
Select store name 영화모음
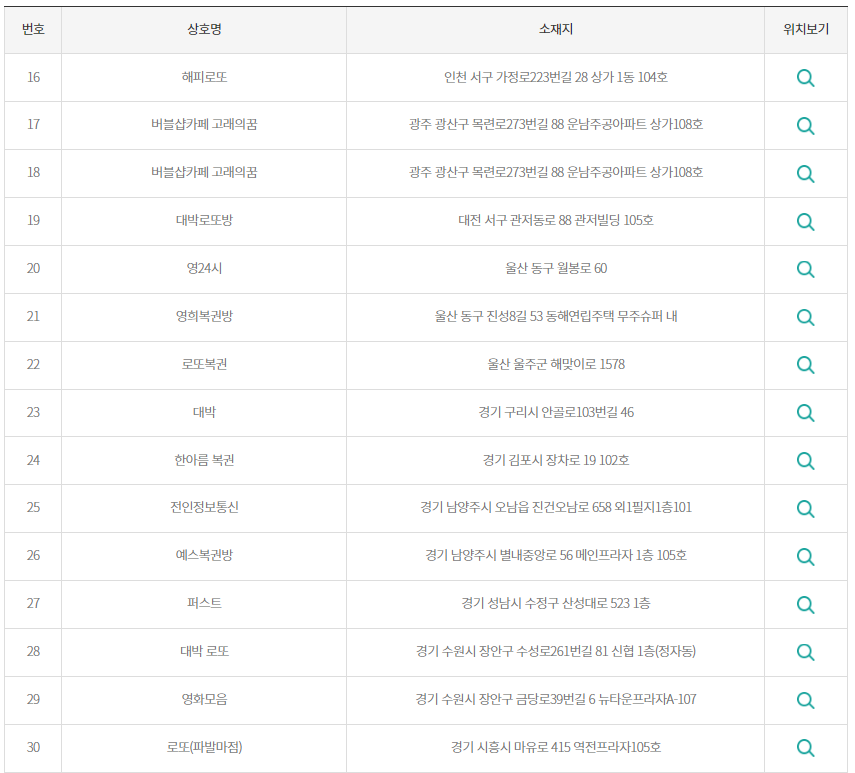(x=204, y=699)
